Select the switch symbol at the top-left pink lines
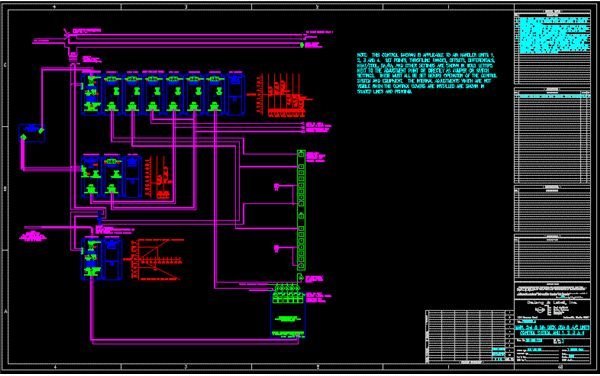Image resolution: width=600 pixels, height=376 pixels. (x=67, y=34)
